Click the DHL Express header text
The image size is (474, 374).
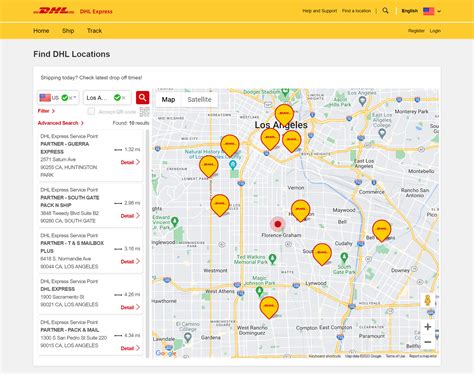(x=96, y=12)
